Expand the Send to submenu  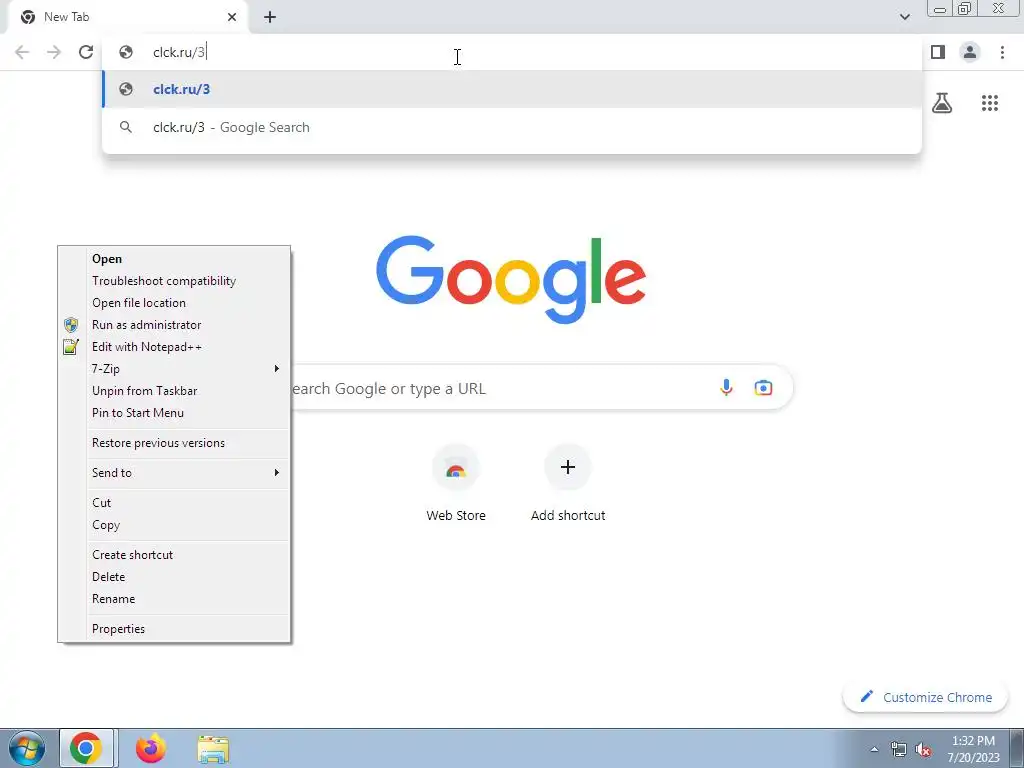pyautogui.click(x=174, y=473)
